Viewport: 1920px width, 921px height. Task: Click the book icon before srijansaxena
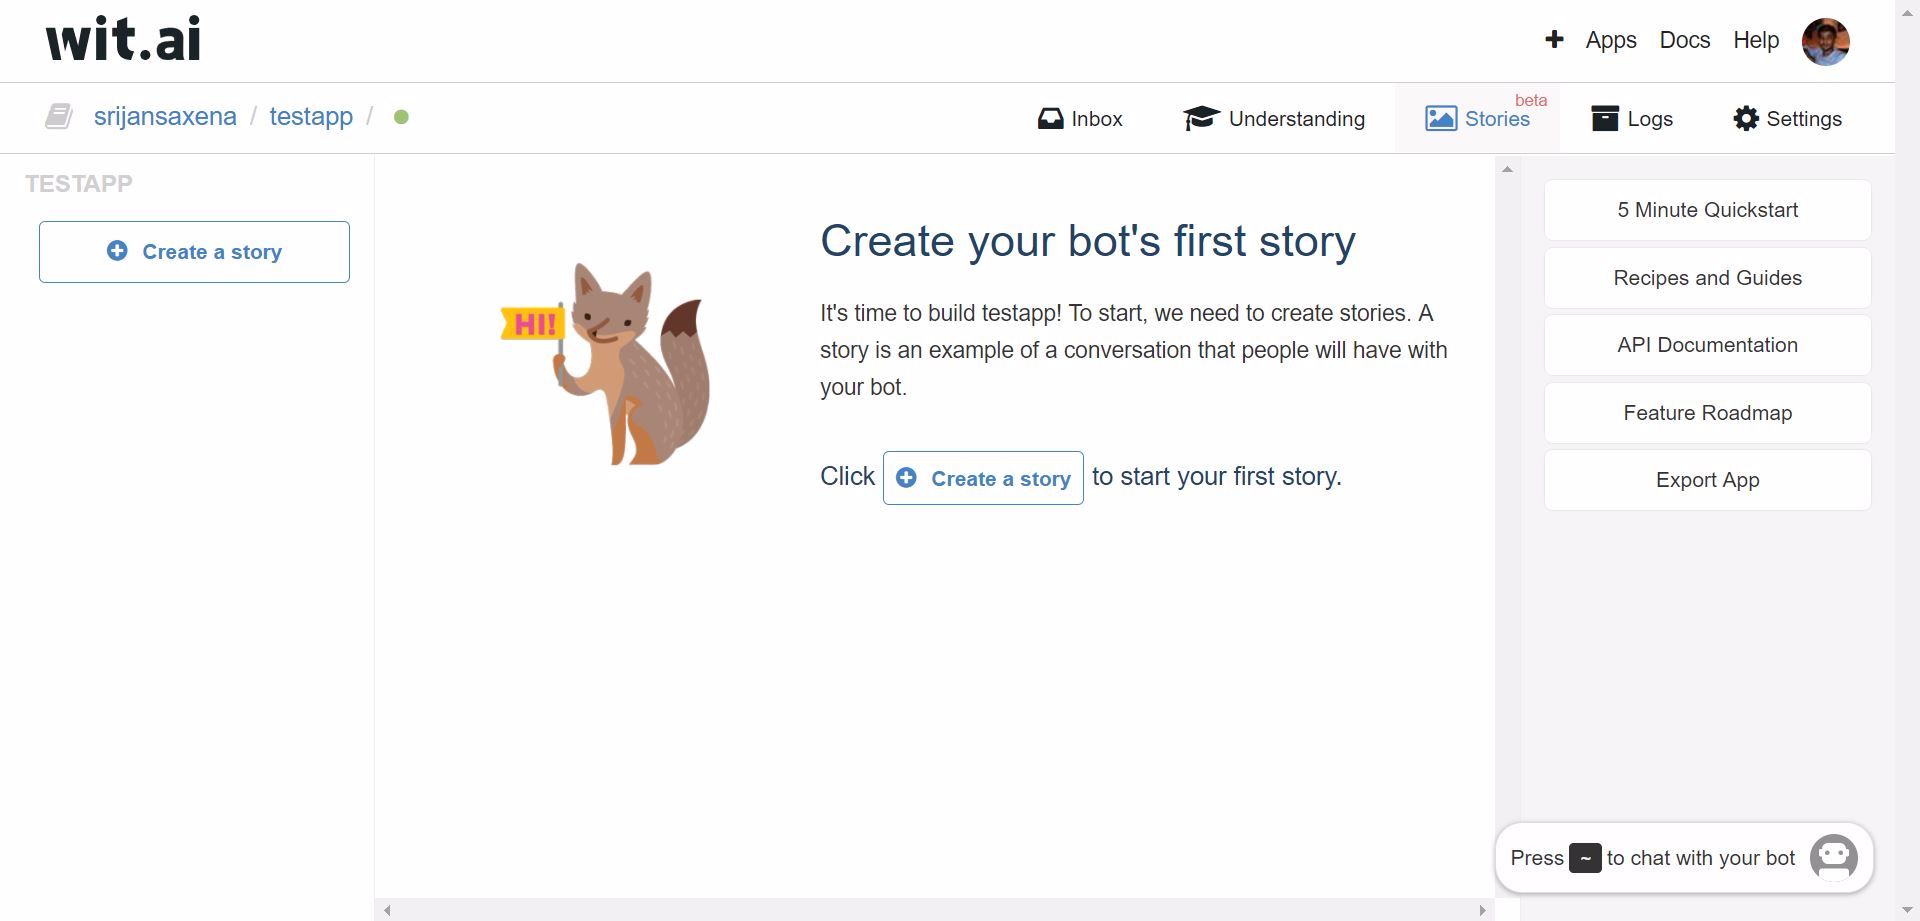pyautogui.click(x=59, y=117)
